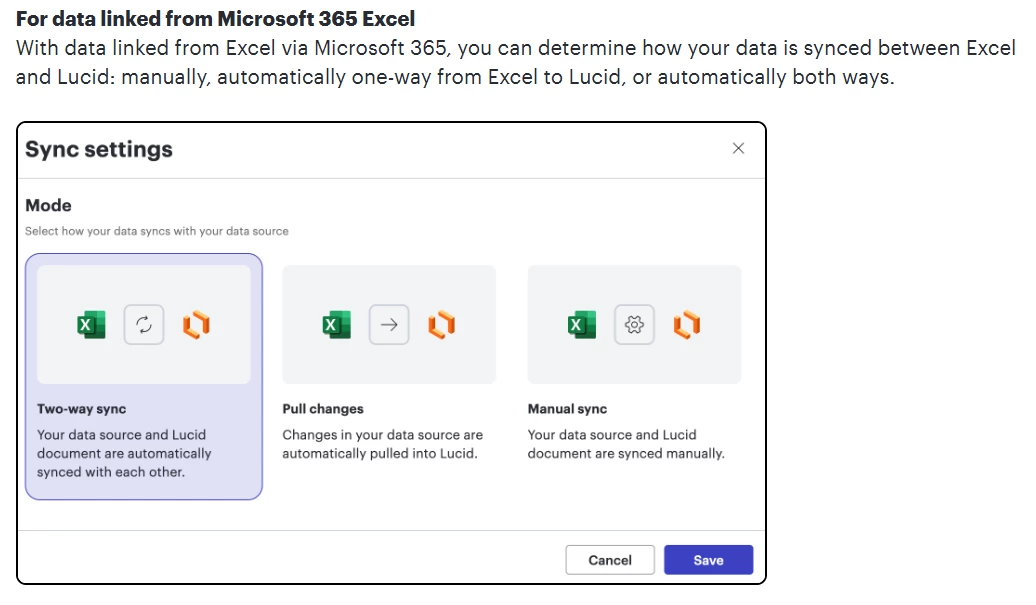The height and width of the screenshot is (605, 1036).
Task: Click the gear icon in Manual sync
Action: click(x=634, y=324)
